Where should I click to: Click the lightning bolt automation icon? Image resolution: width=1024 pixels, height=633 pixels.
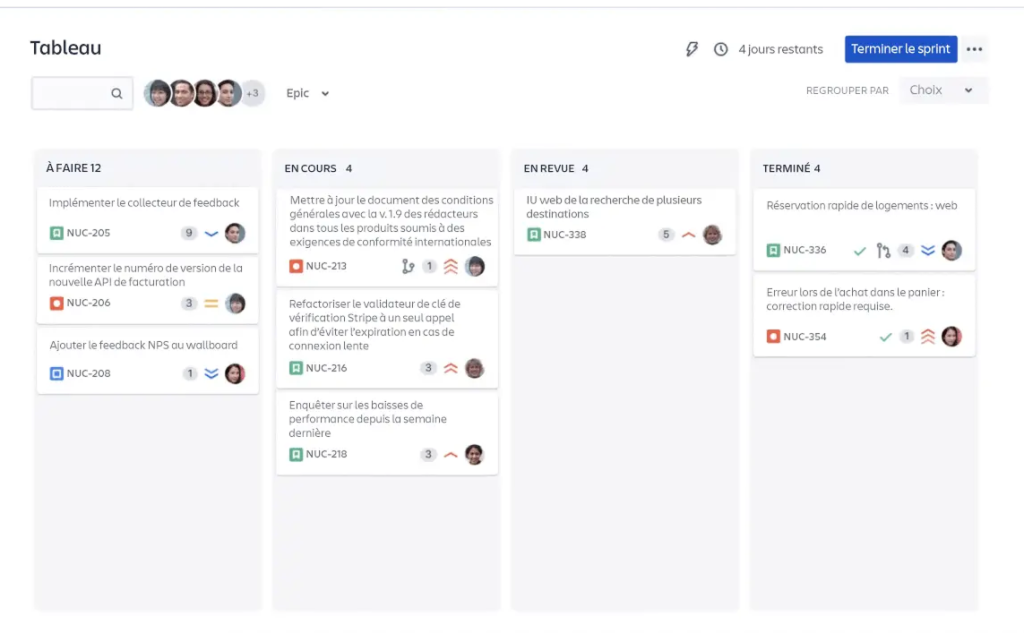(691, 49)
